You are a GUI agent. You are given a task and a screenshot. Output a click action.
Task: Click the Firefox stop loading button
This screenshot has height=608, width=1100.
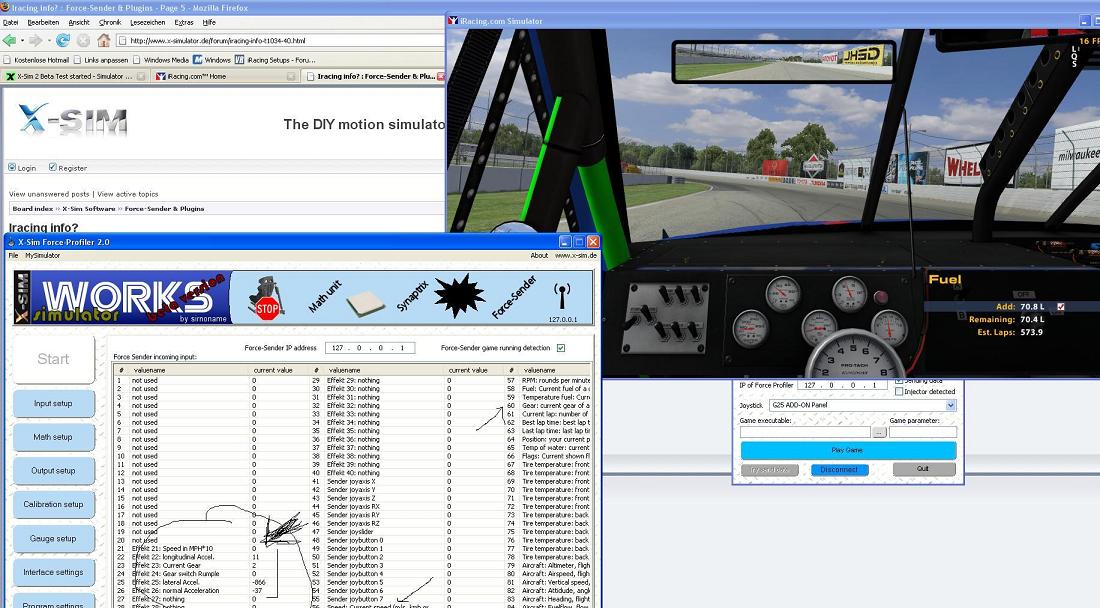pos(83,41)
